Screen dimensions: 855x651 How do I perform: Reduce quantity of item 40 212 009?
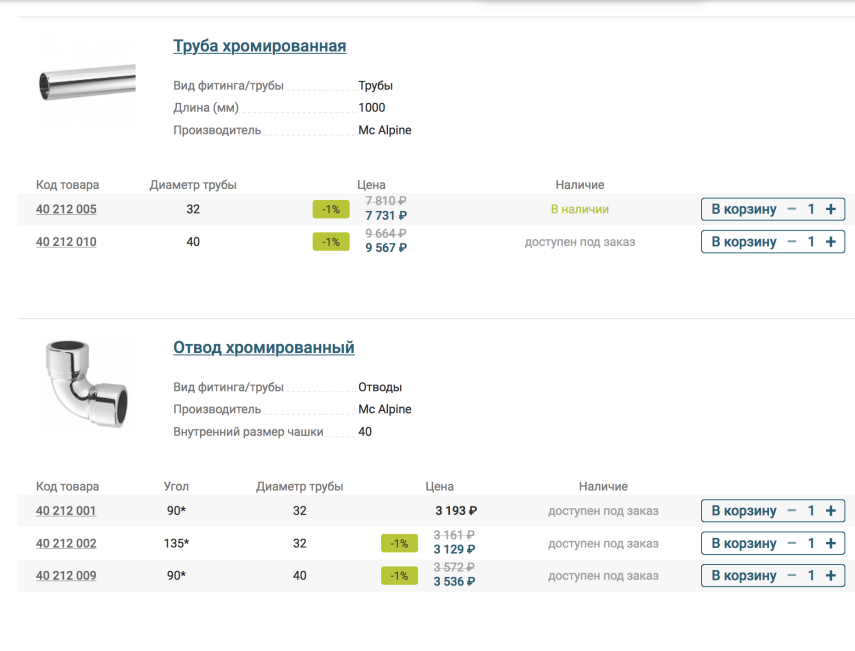point(792,576)
